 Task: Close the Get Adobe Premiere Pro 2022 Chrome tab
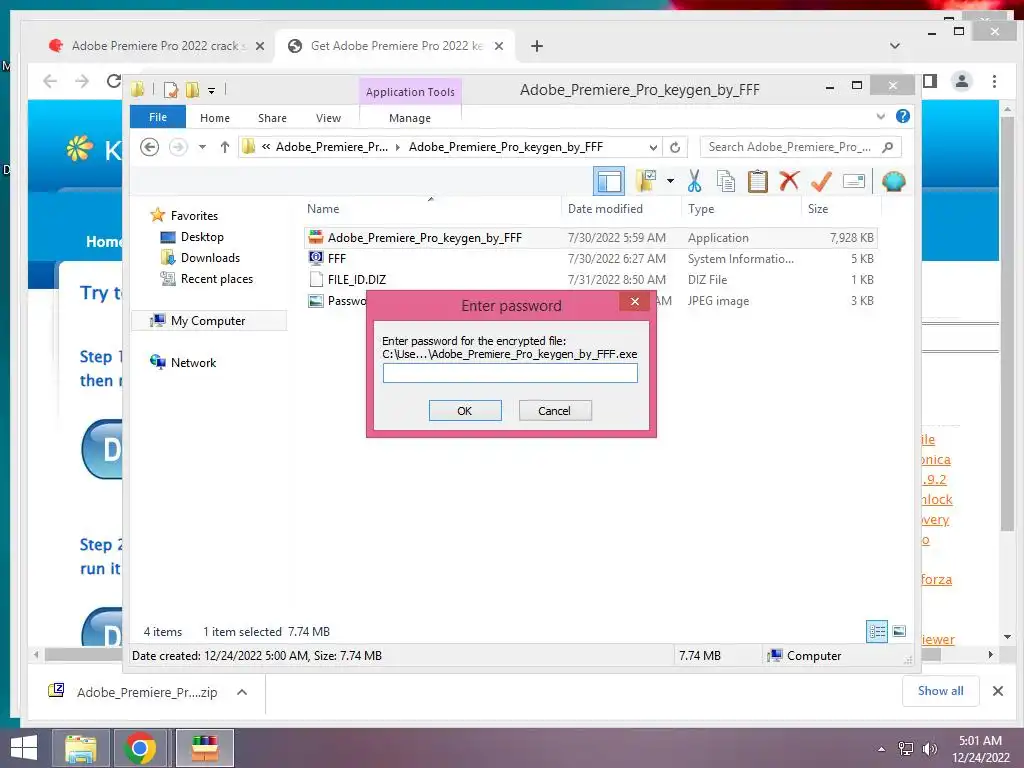pos(499,46)
